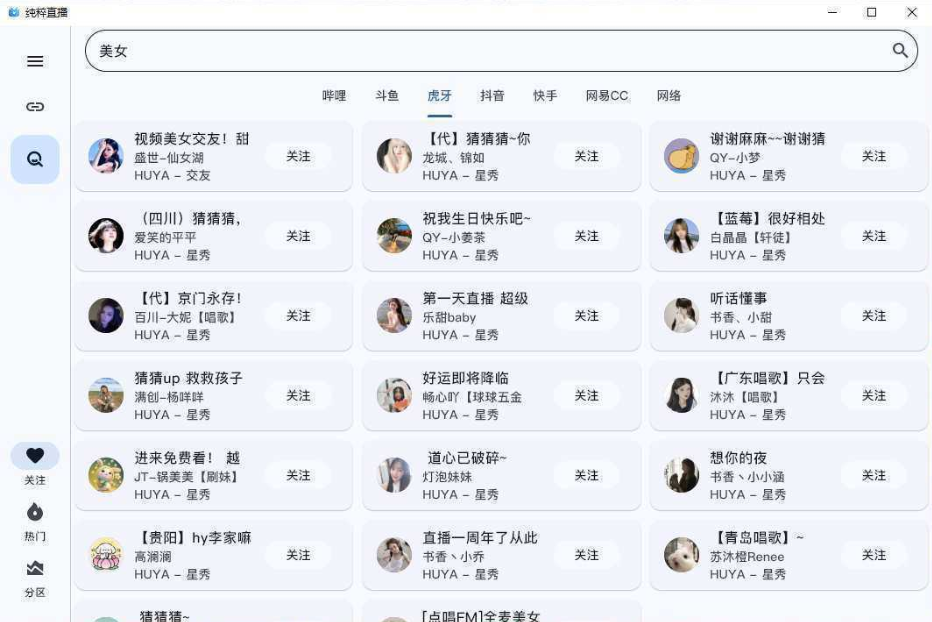Open the 热门 popular flame icon
Viewport: 932px width, 622px height.
pos(35,512)
